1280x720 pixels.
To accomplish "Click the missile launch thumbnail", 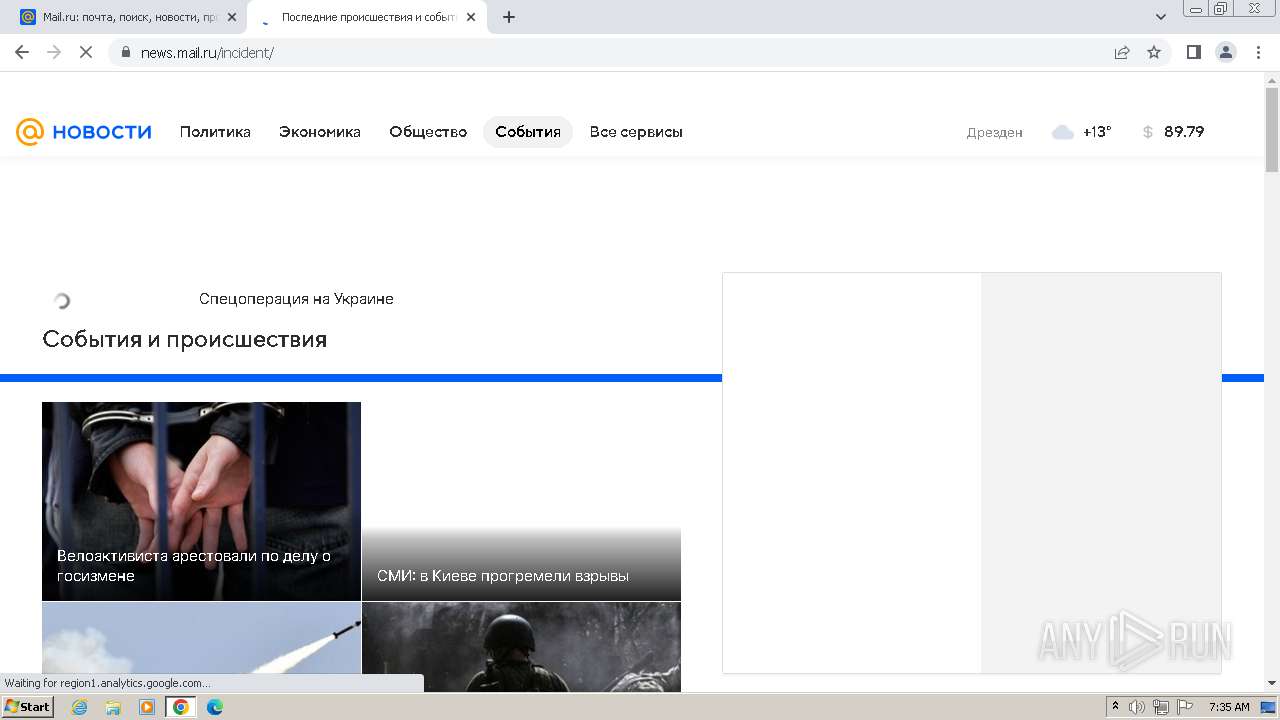I will (201, 647).
